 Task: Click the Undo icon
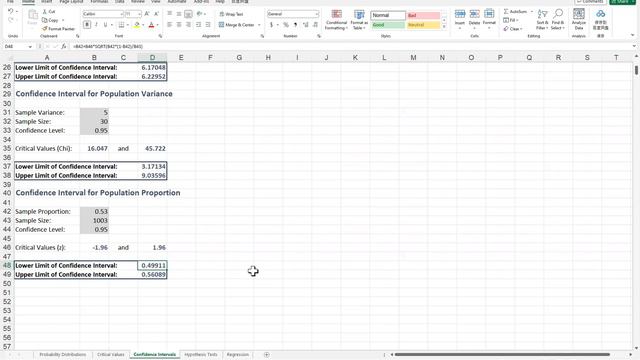[11, 11]
